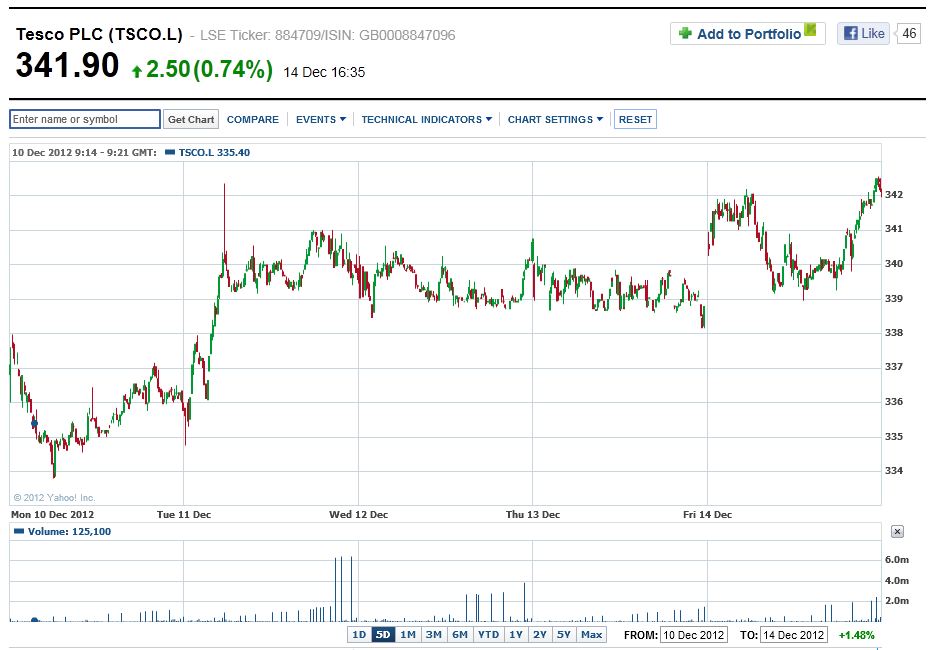Viewport: 931px width, 650px height.
Task: Click the '342' price axis label
Action: coord(894,195)
